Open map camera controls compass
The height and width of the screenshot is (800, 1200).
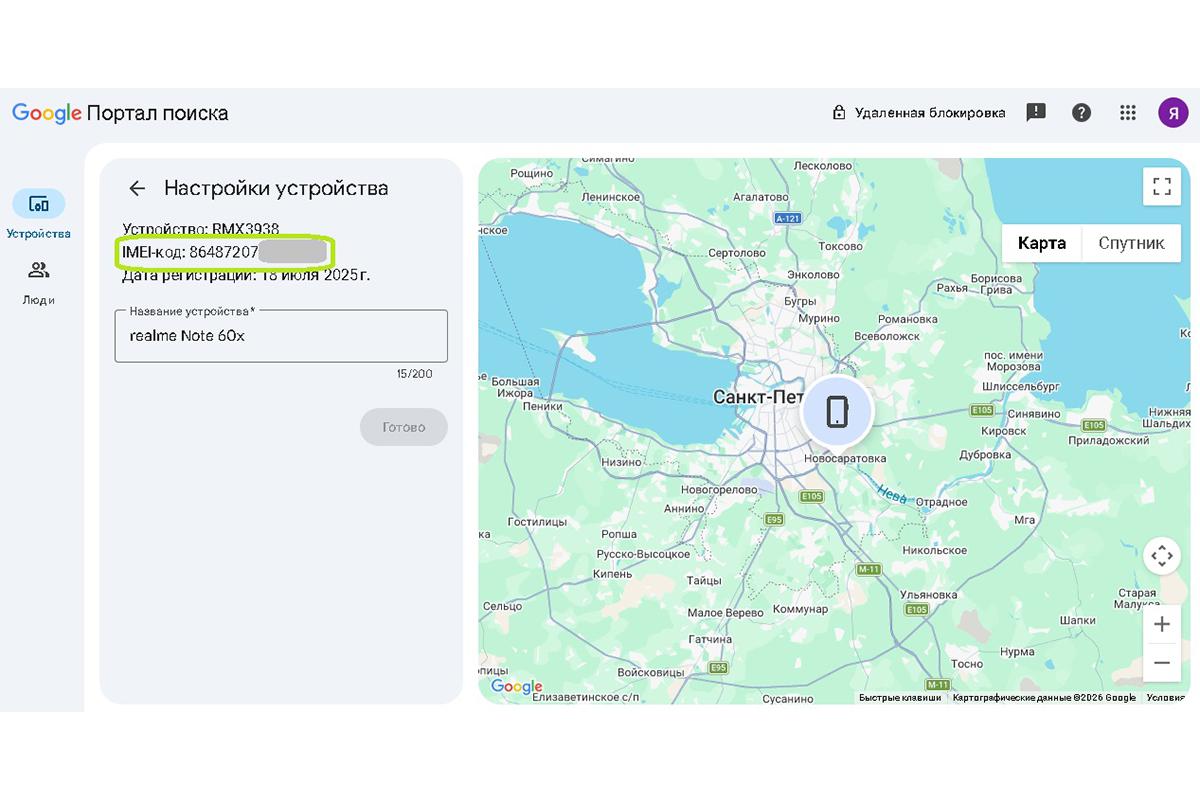click(x=1161, y=555)
